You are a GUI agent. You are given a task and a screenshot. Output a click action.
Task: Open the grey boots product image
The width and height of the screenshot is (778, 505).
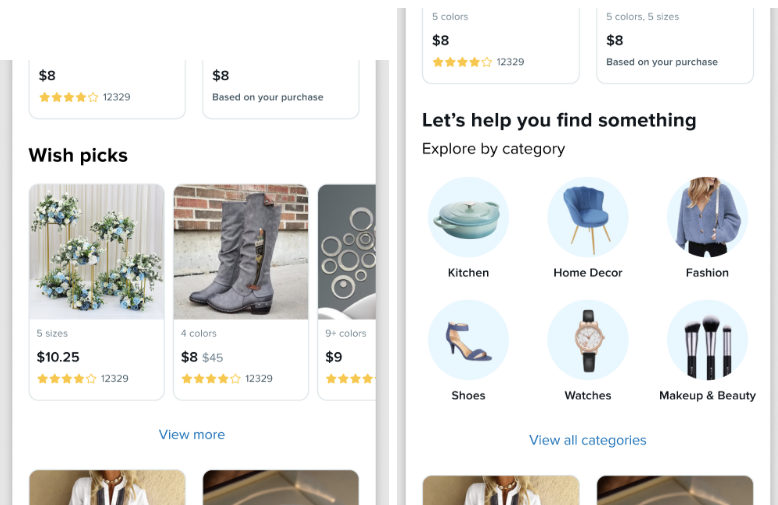[241, 252]
